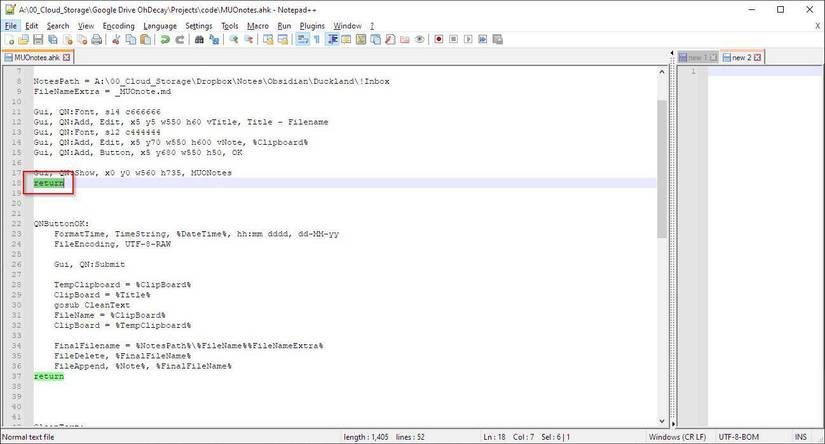
Task: Click the Save recorded macro icon
Action: coord(498,39)
